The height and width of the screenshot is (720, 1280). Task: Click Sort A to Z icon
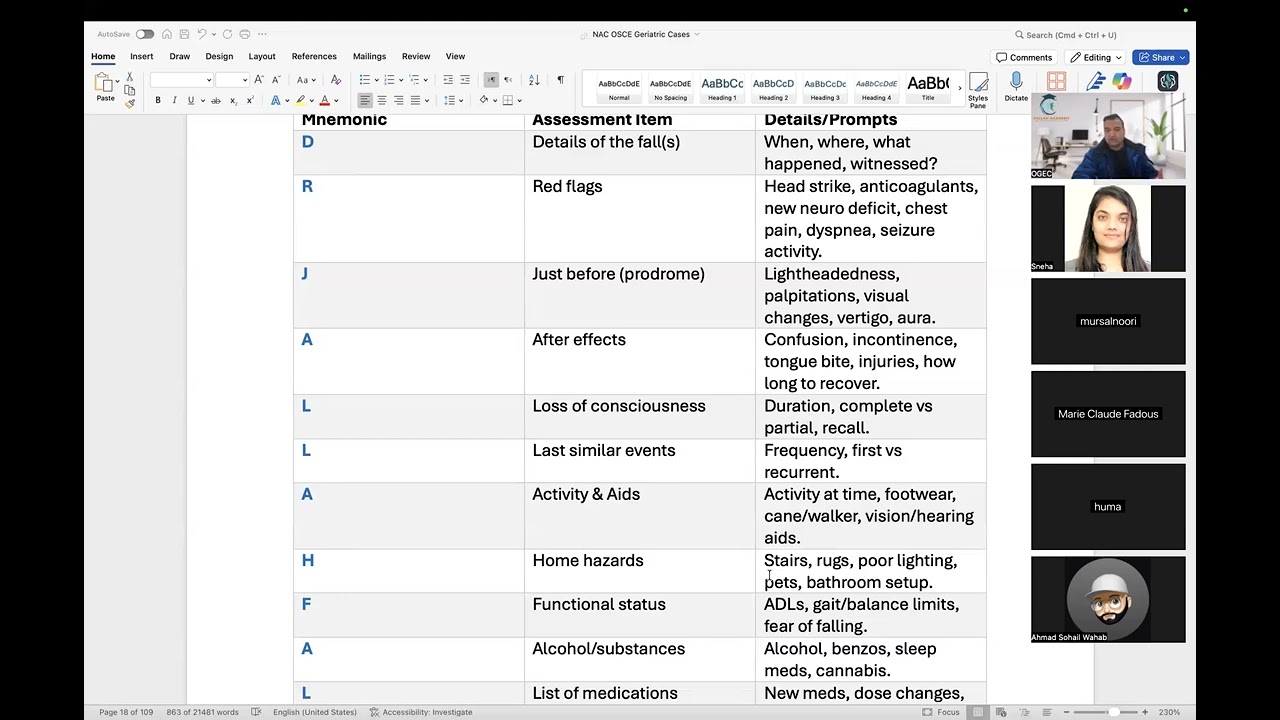[534, 79]
